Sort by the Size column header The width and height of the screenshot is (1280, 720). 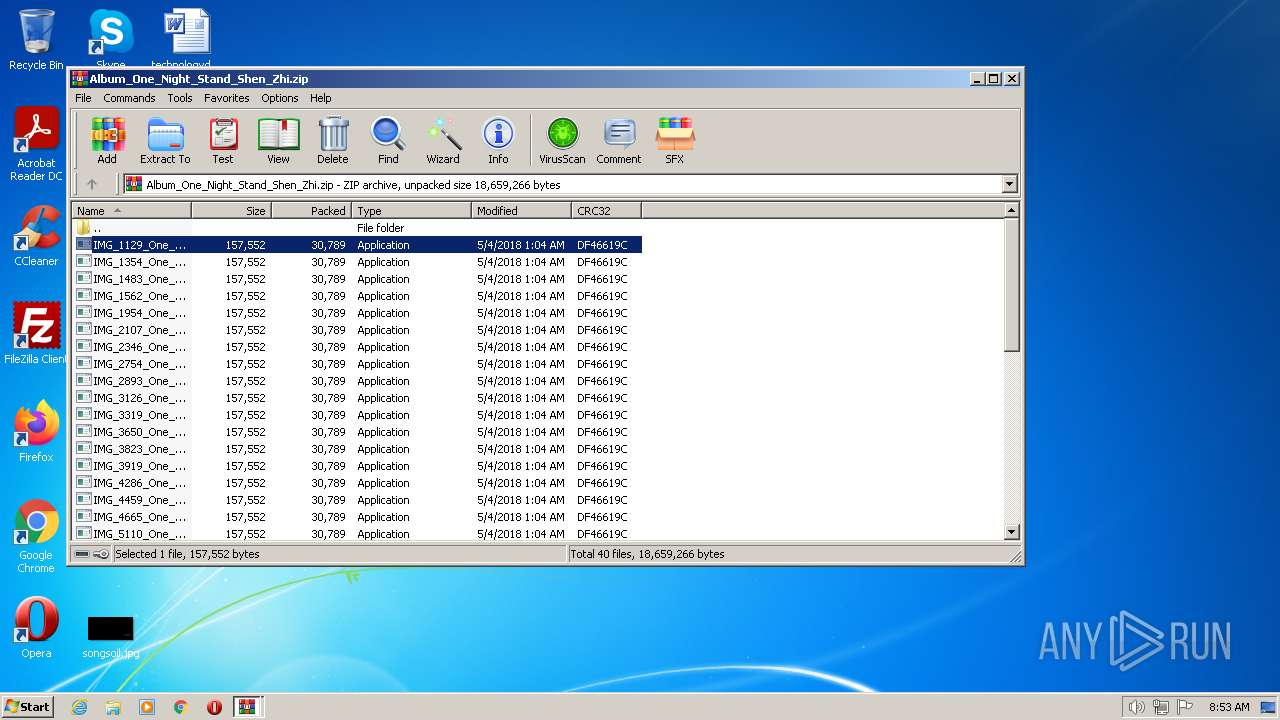coord(231,211)
